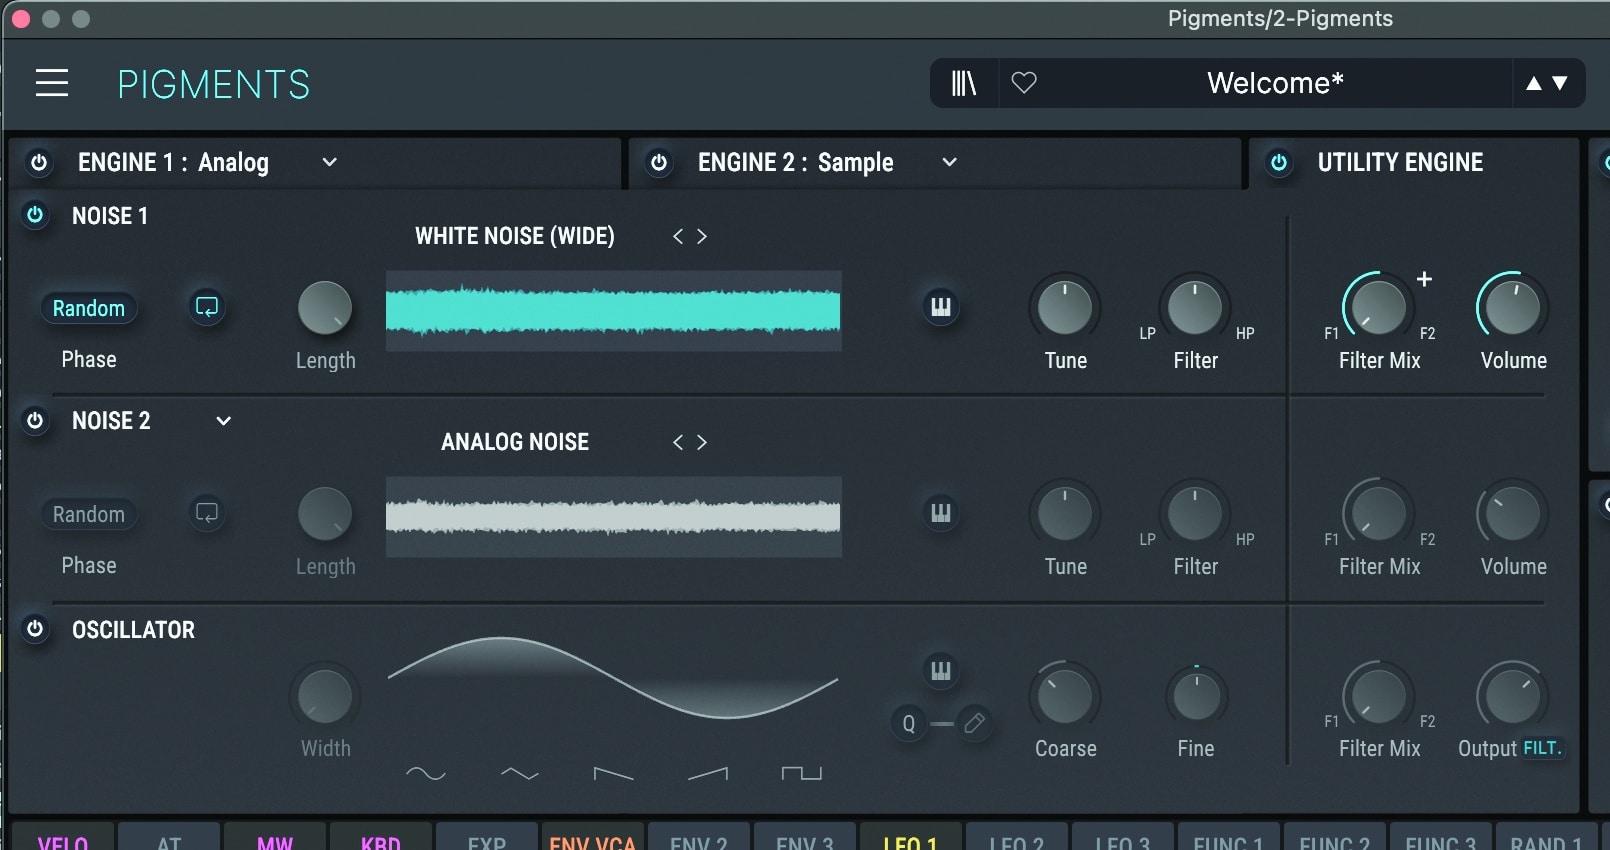The height and width of the screenshot is (850, 1610).
Task: Disable Noise 1 power button
Action: tap(35, 215)
